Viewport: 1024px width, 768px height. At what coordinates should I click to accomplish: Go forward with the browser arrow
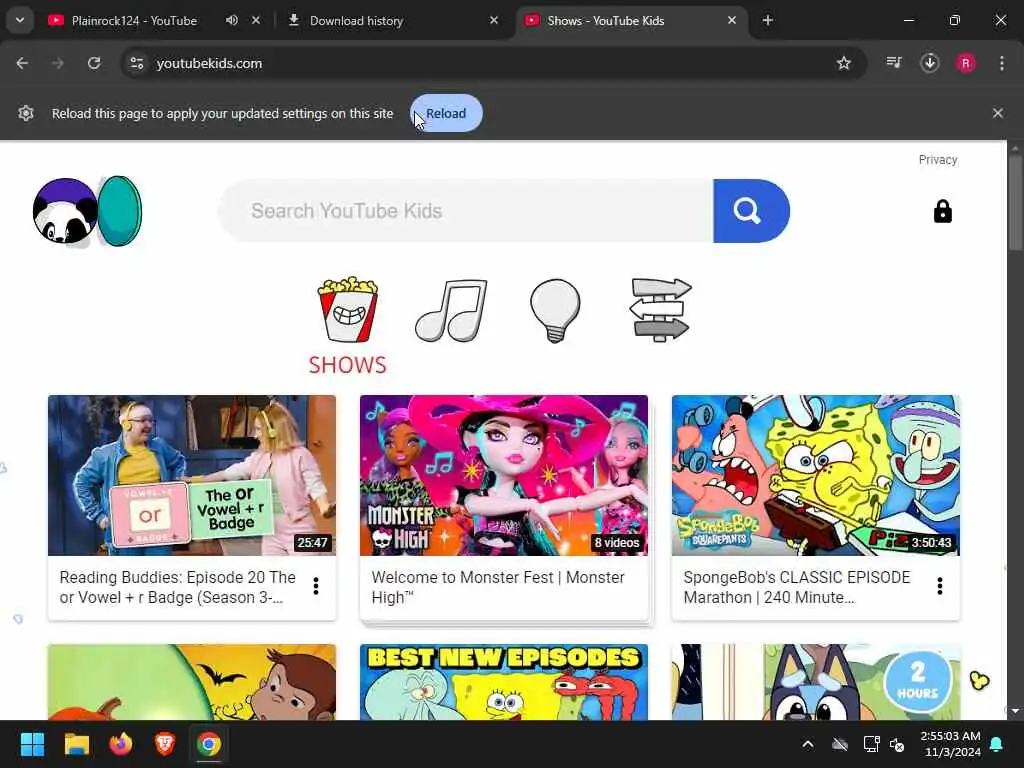click(x=58, y=63)
